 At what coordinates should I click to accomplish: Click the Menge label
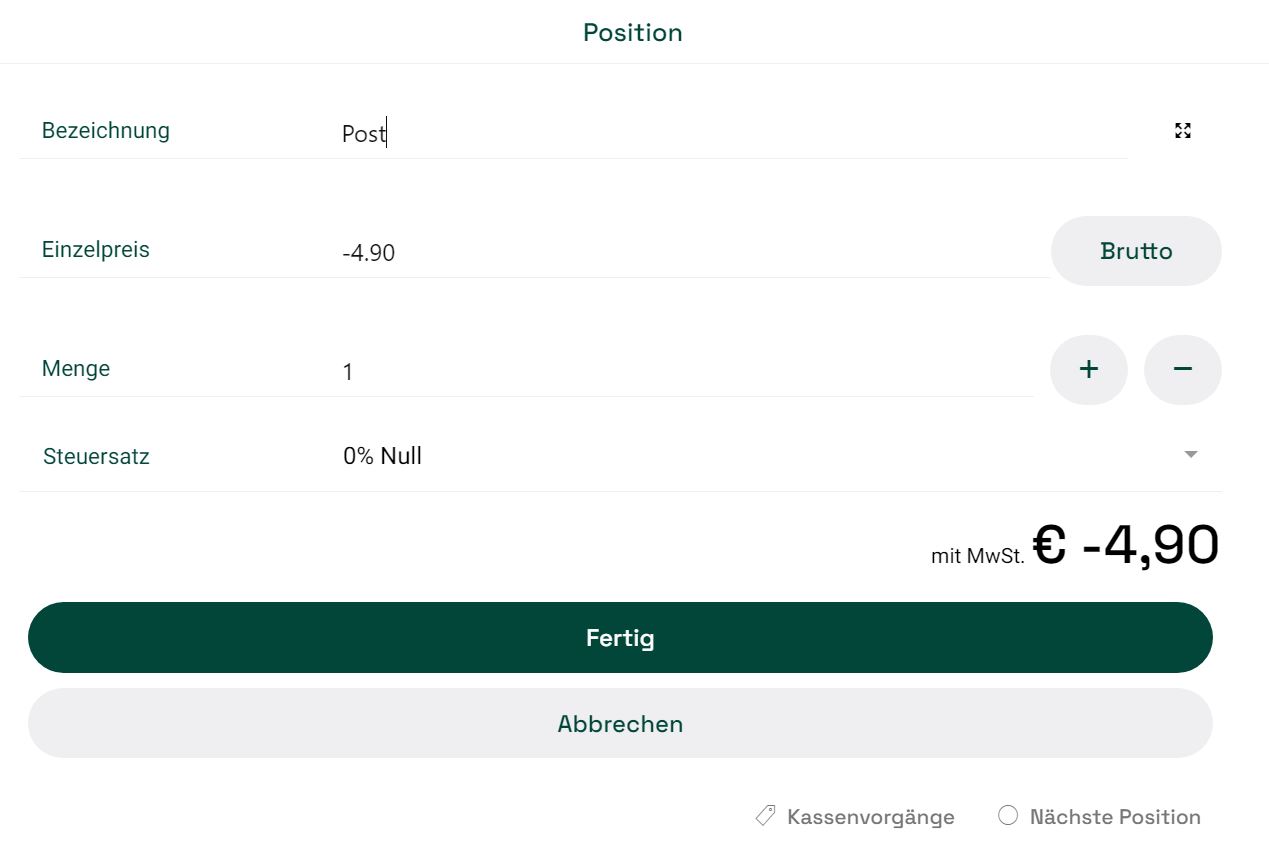click(76, 368)
